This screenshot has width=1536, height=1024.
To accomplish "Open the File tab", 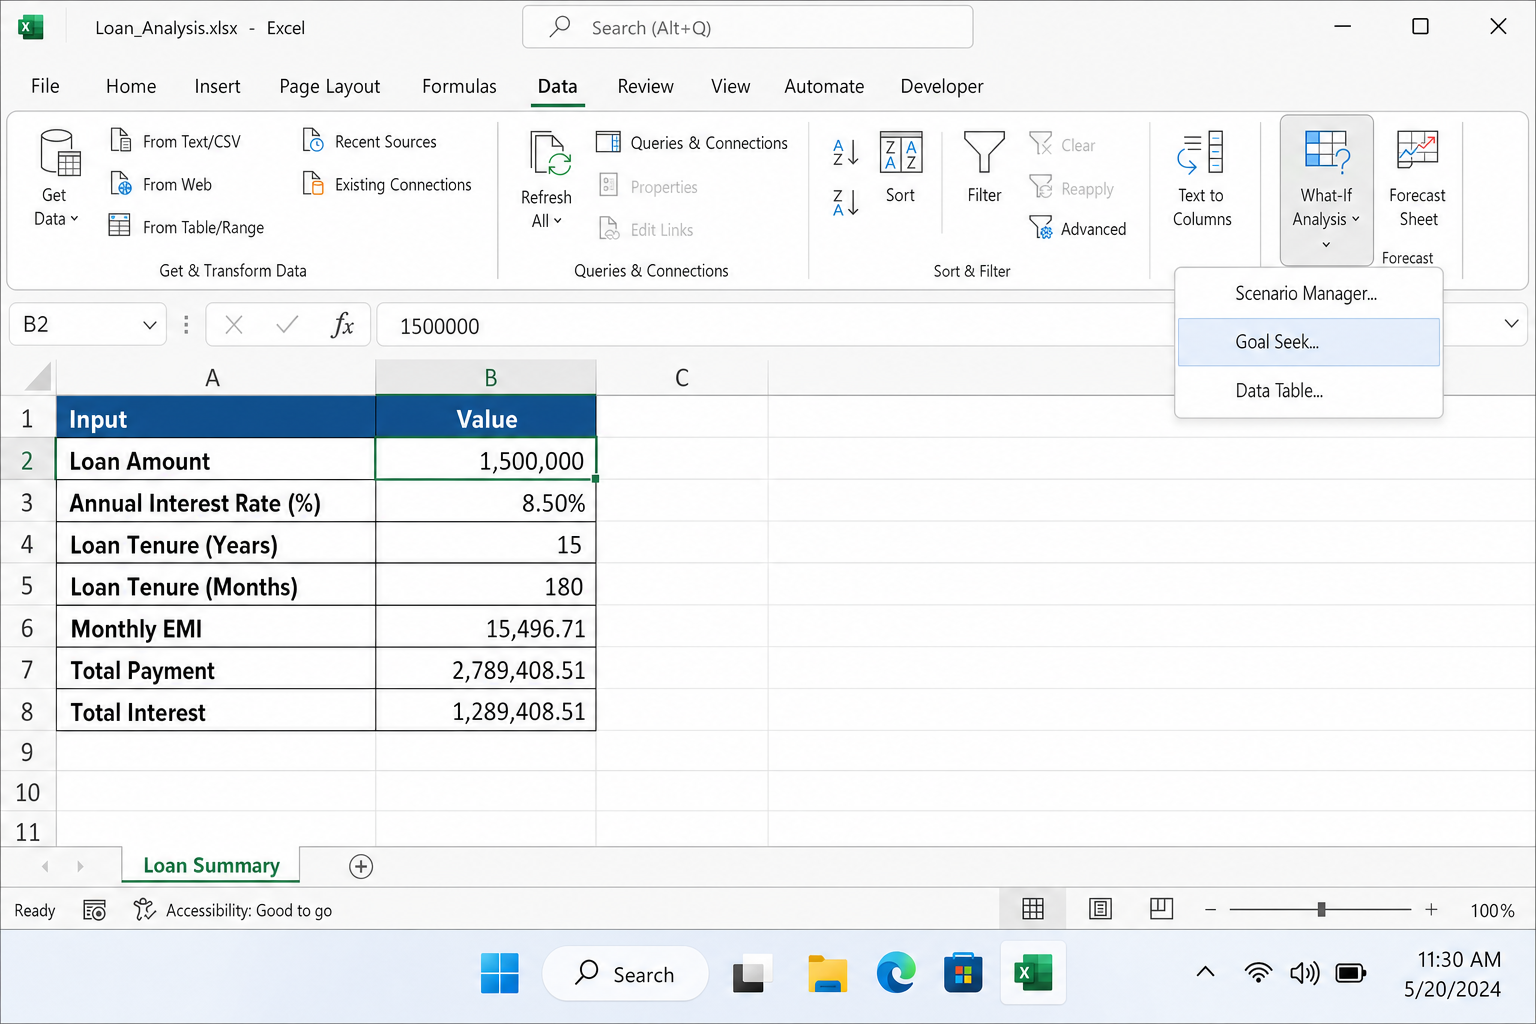I will [x=45, y=86].
